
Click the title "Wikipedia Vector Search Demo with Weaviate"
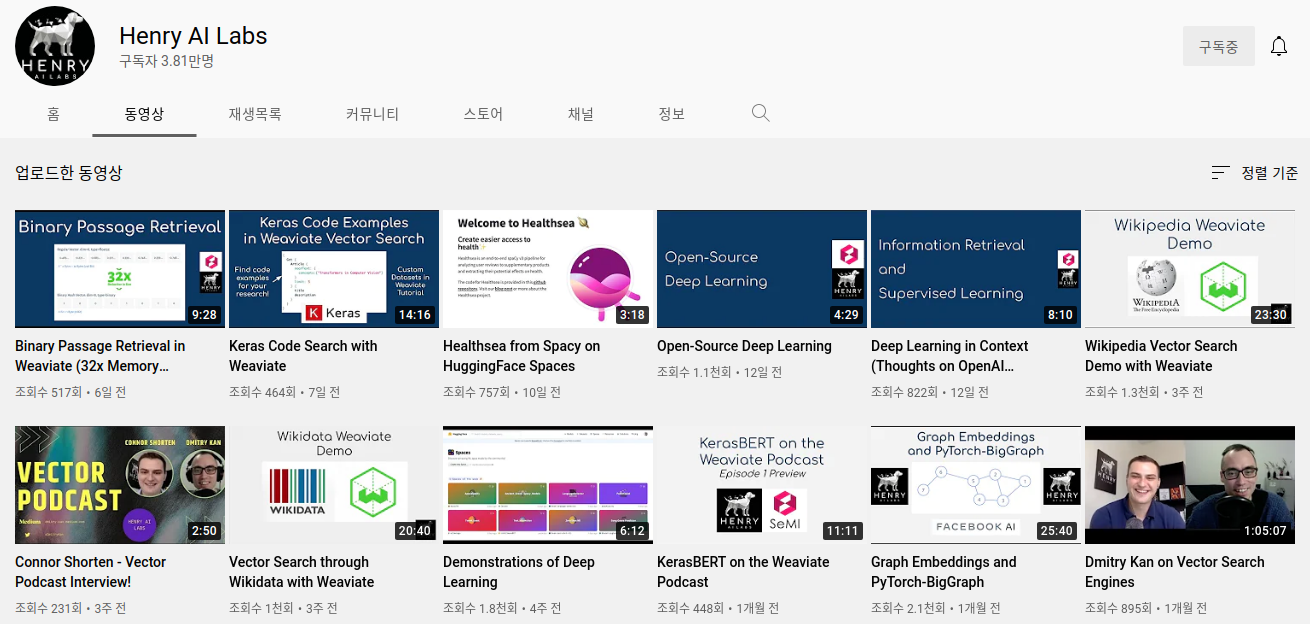pyautogui.click(x=1161, y=356)
